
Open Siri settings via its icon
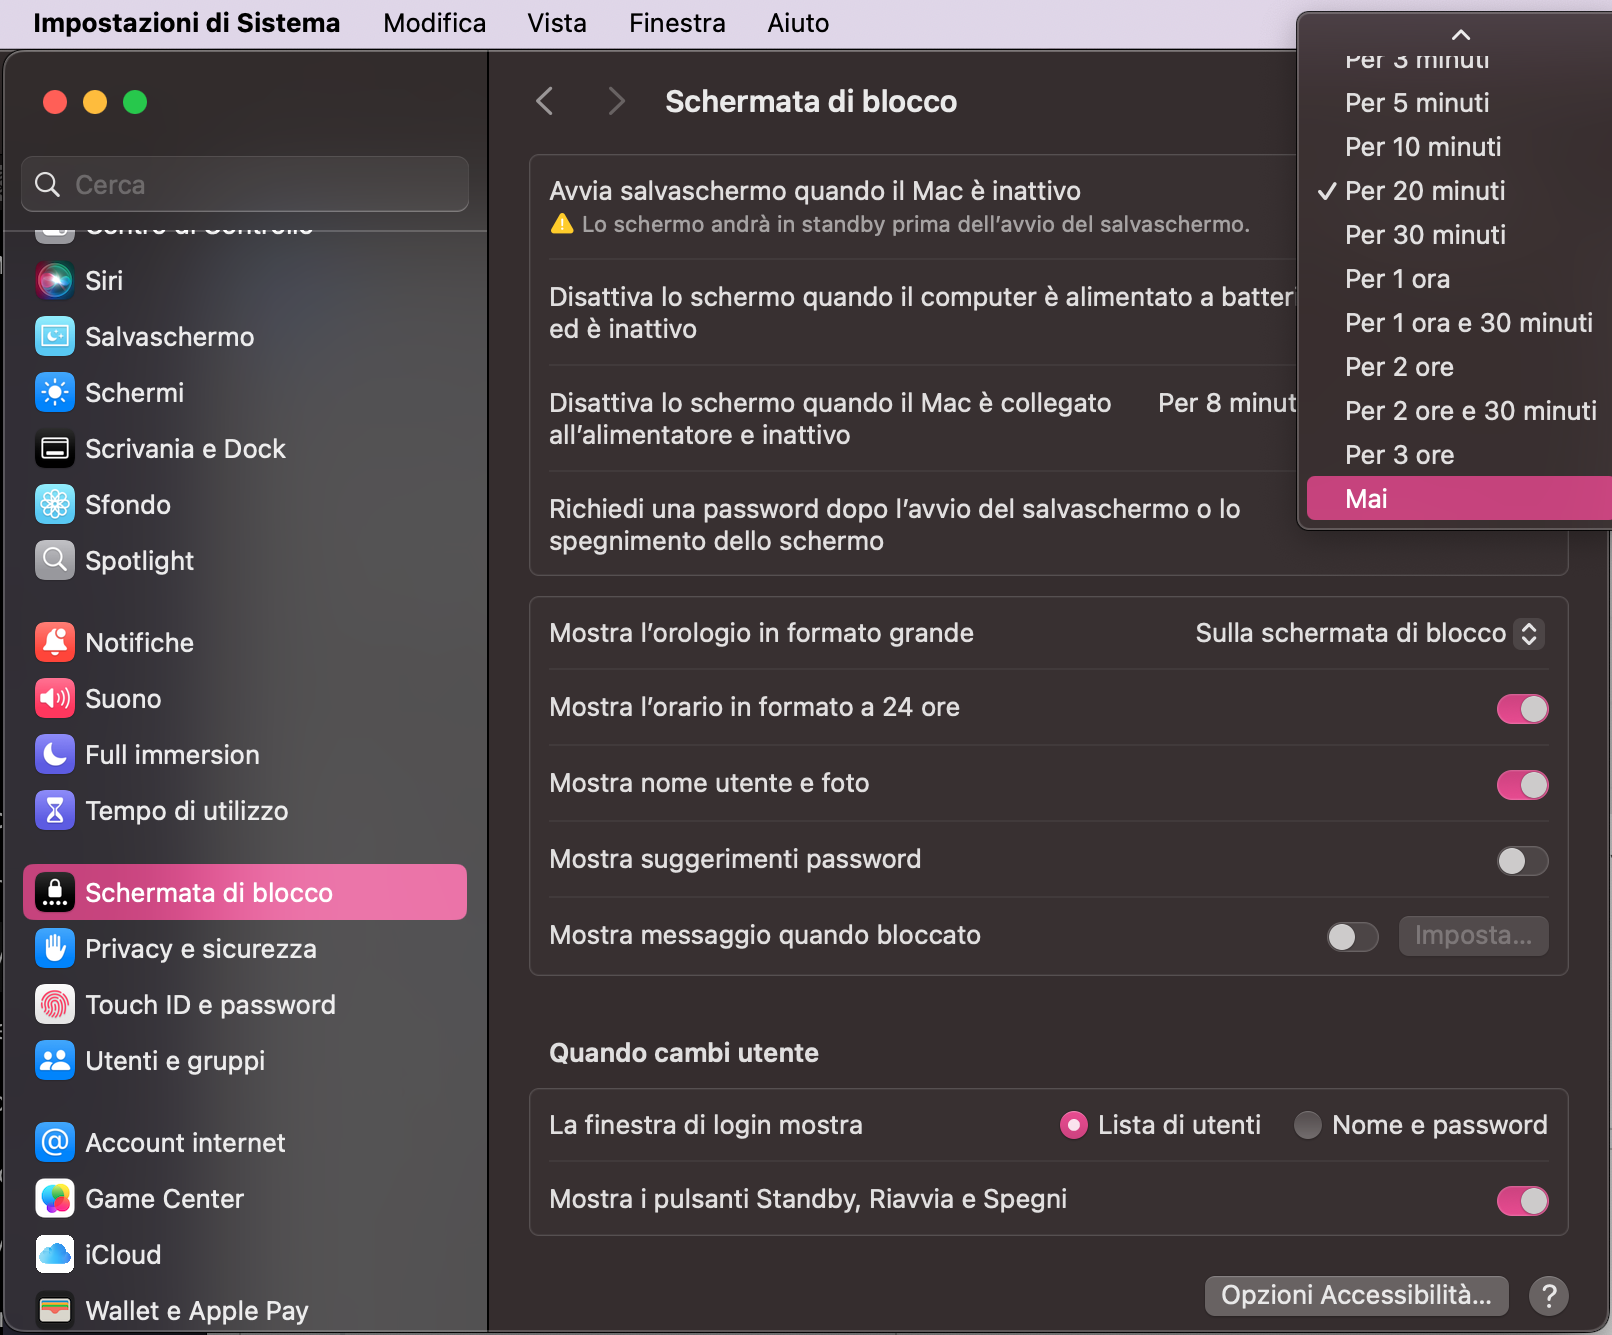point(55,281)
